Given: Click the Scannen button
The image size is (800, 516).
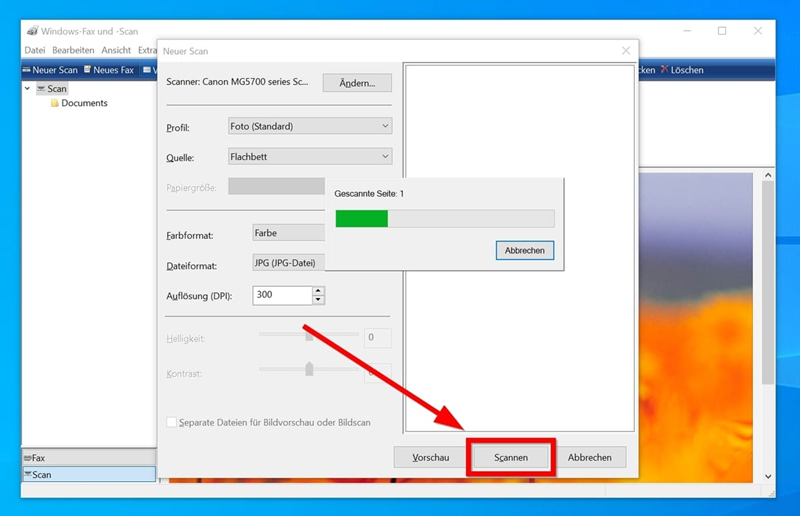Looking at the screenshot, I should click(511, 457).
